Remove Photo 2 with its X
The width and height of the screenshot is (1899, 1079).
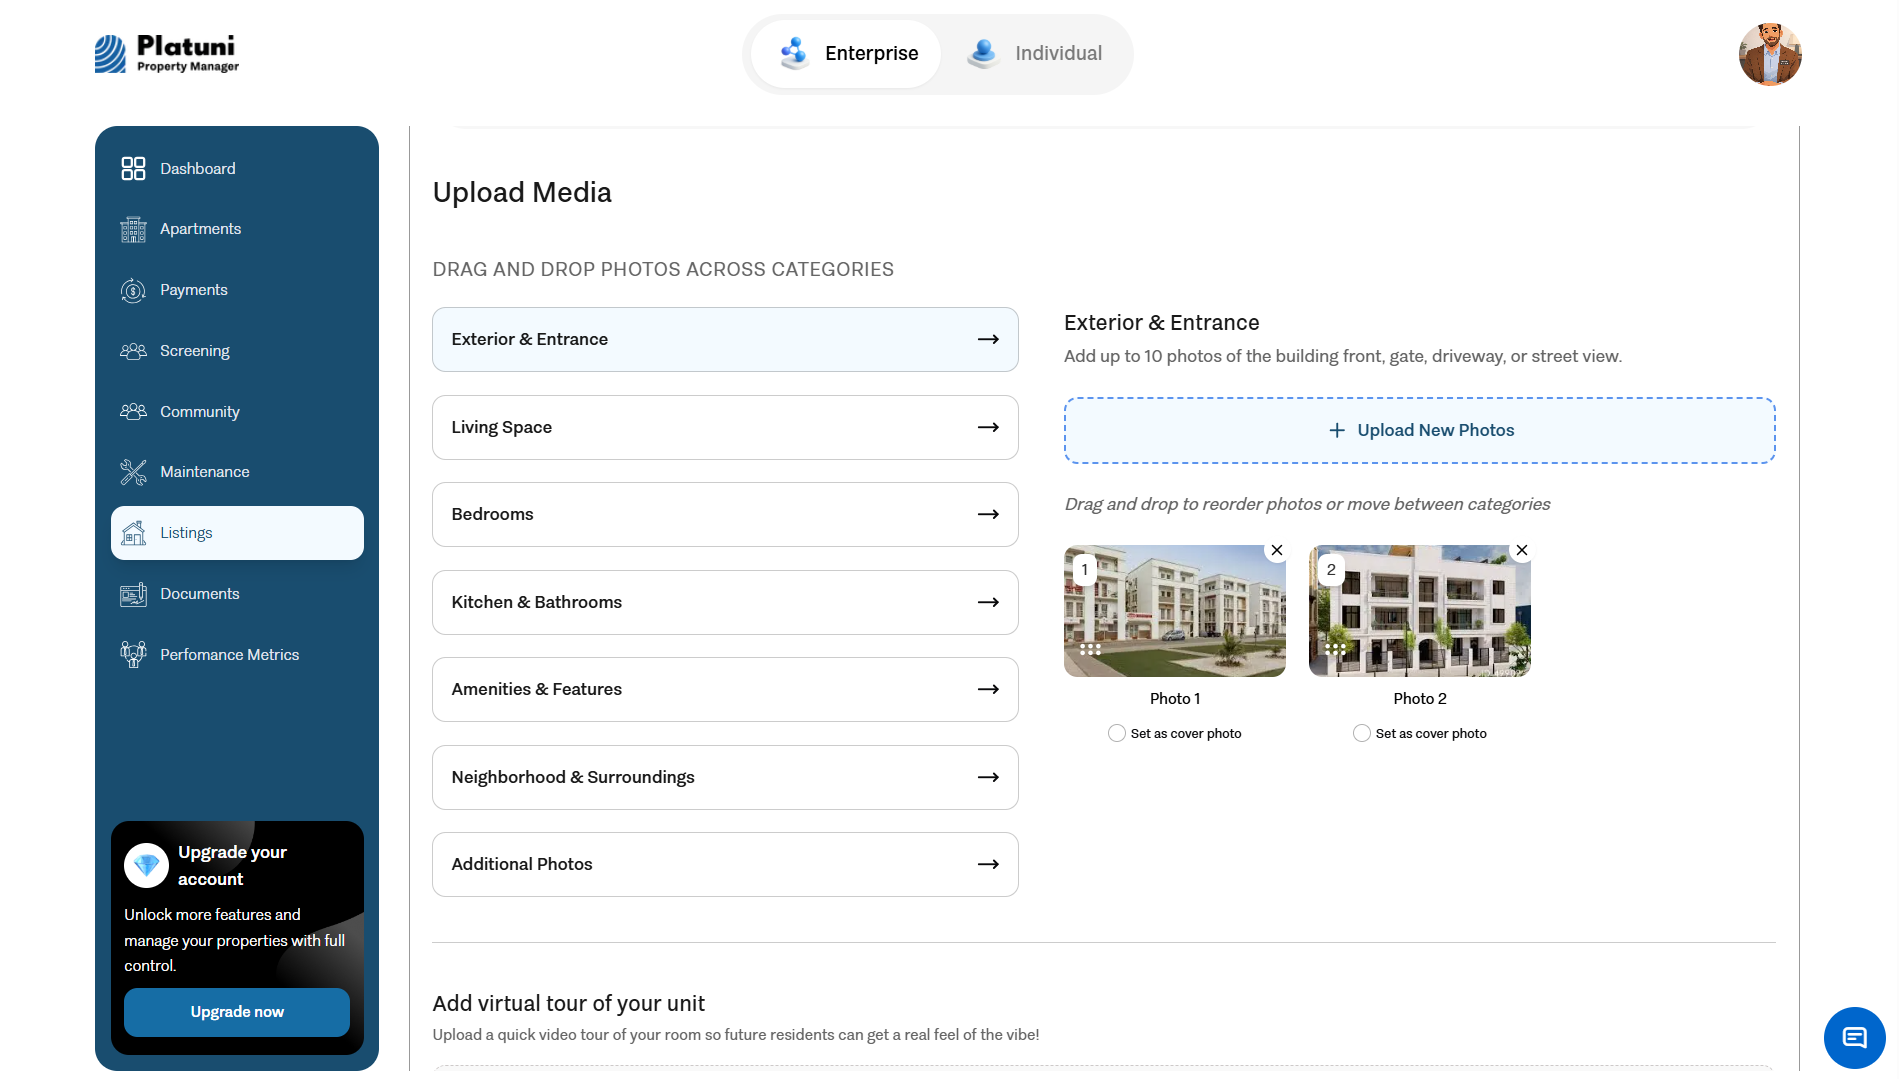(1522, 550)
